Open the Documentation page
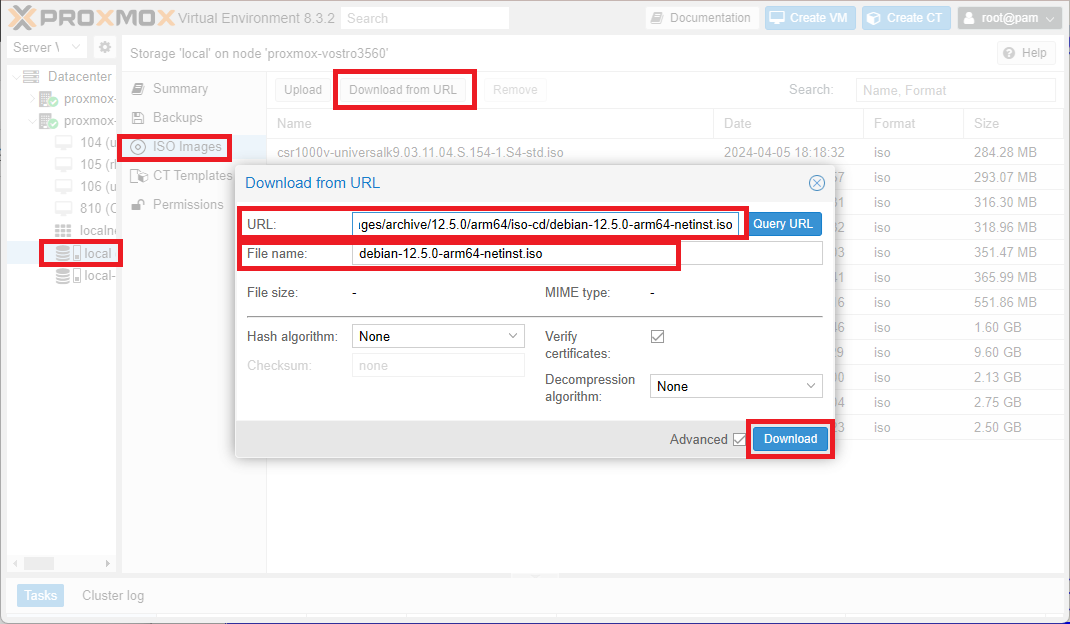1070x624 pixels. [x=701, y=18]
